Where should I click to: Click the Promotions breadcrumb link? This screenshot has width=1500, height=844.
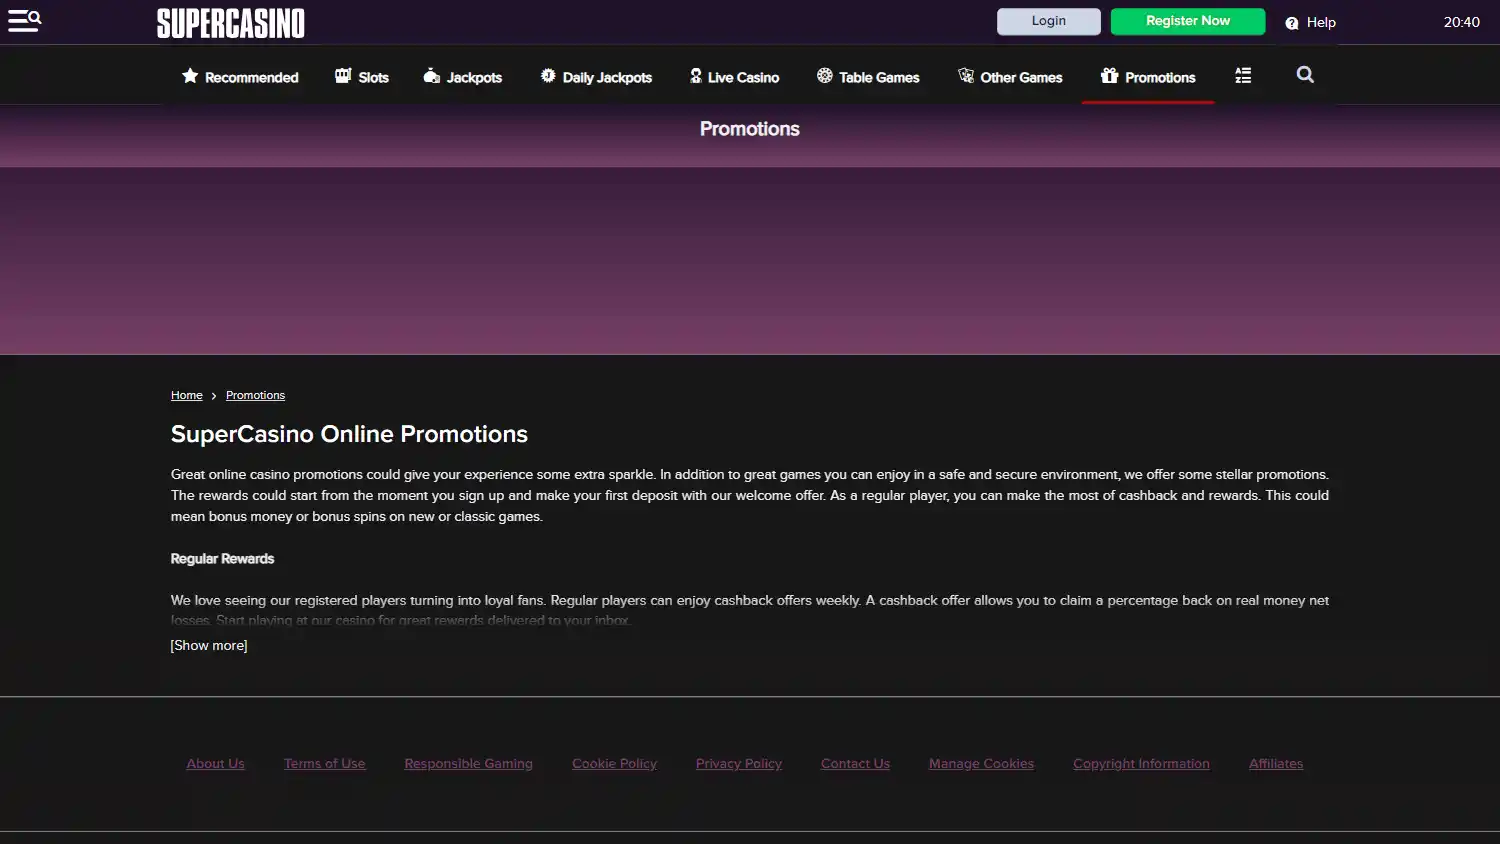pyautogui.click(x=255, y=395)
